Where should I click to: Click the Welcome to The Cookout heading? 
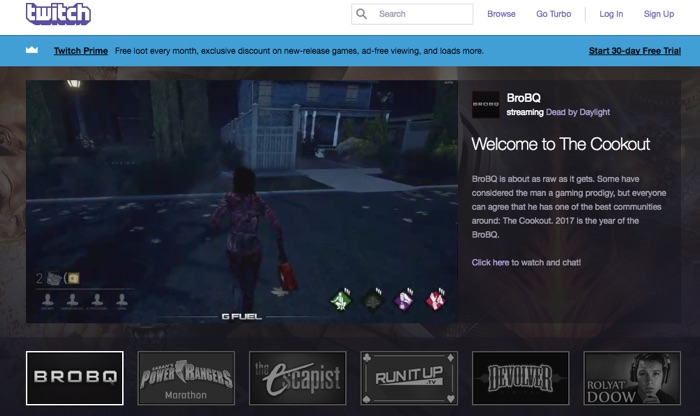point(561,144)
